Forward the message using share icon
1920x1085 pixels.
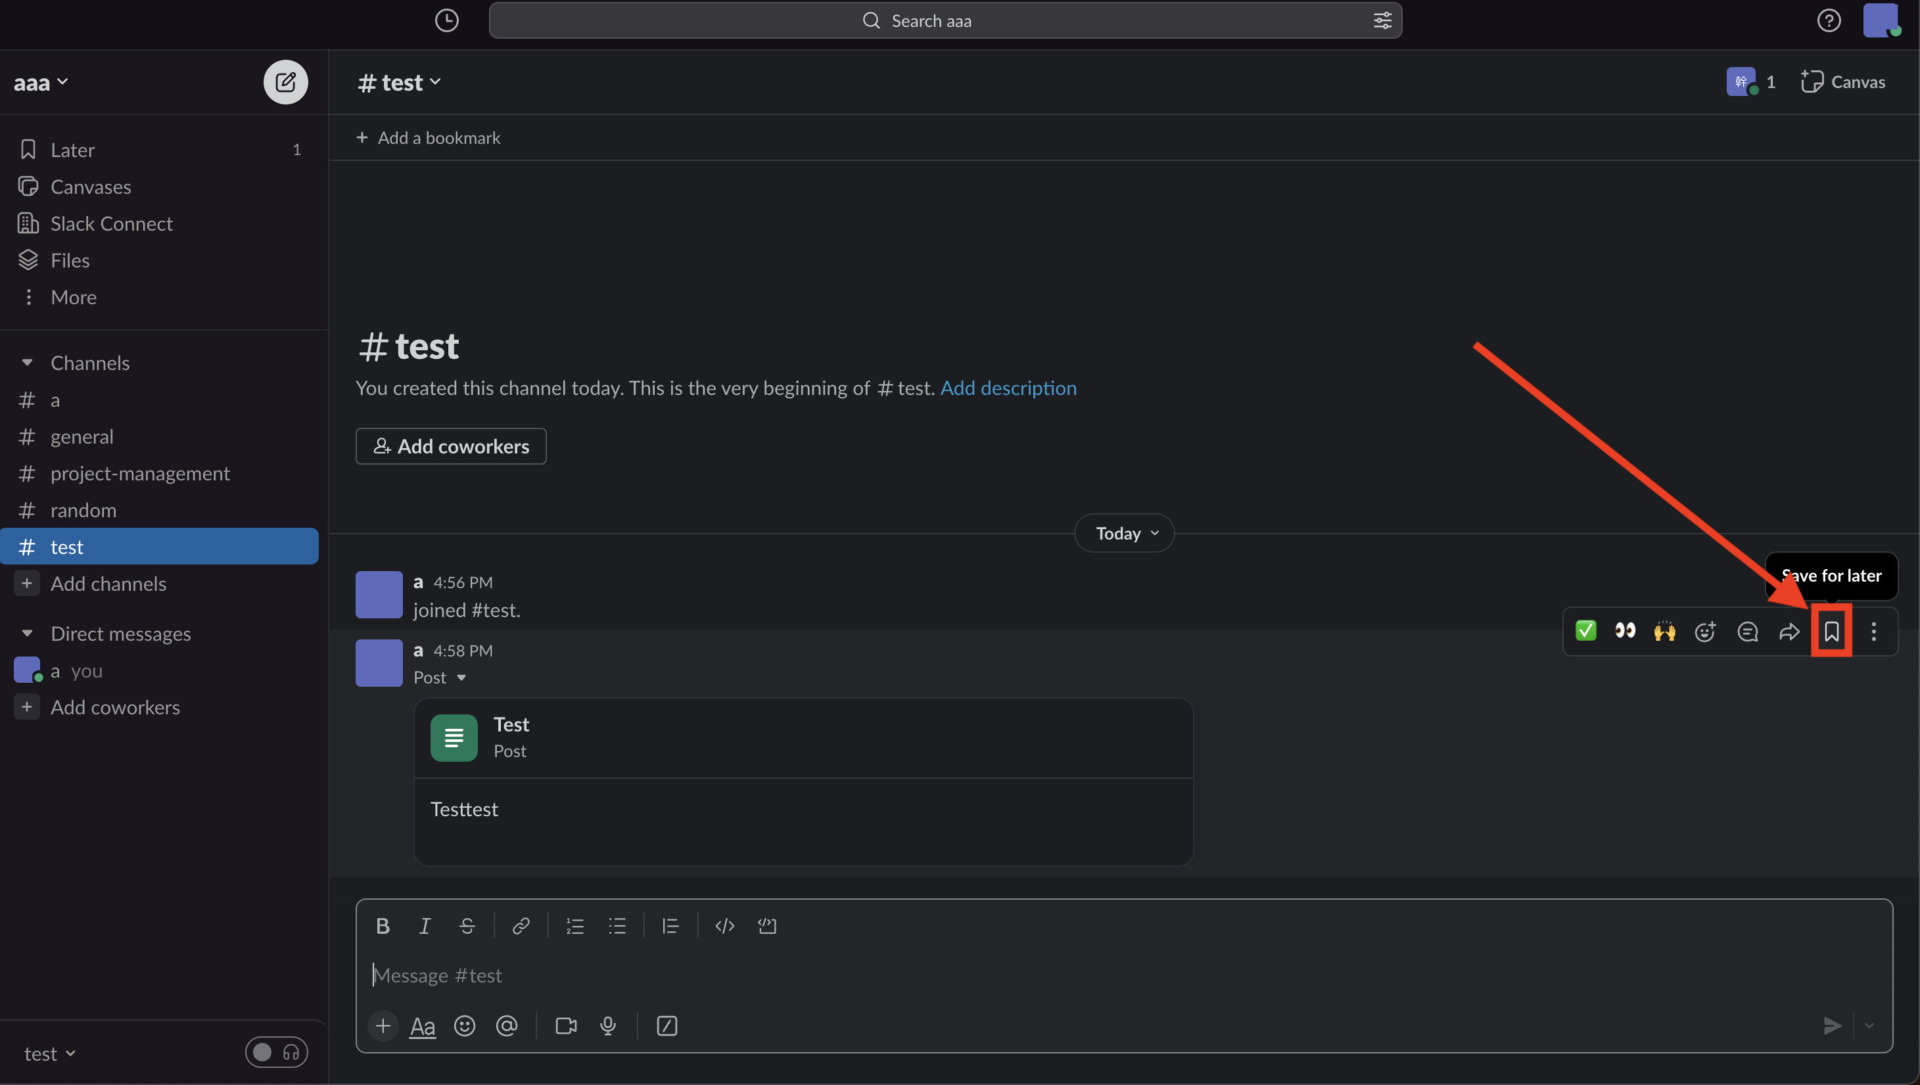tap(1789, 631)
